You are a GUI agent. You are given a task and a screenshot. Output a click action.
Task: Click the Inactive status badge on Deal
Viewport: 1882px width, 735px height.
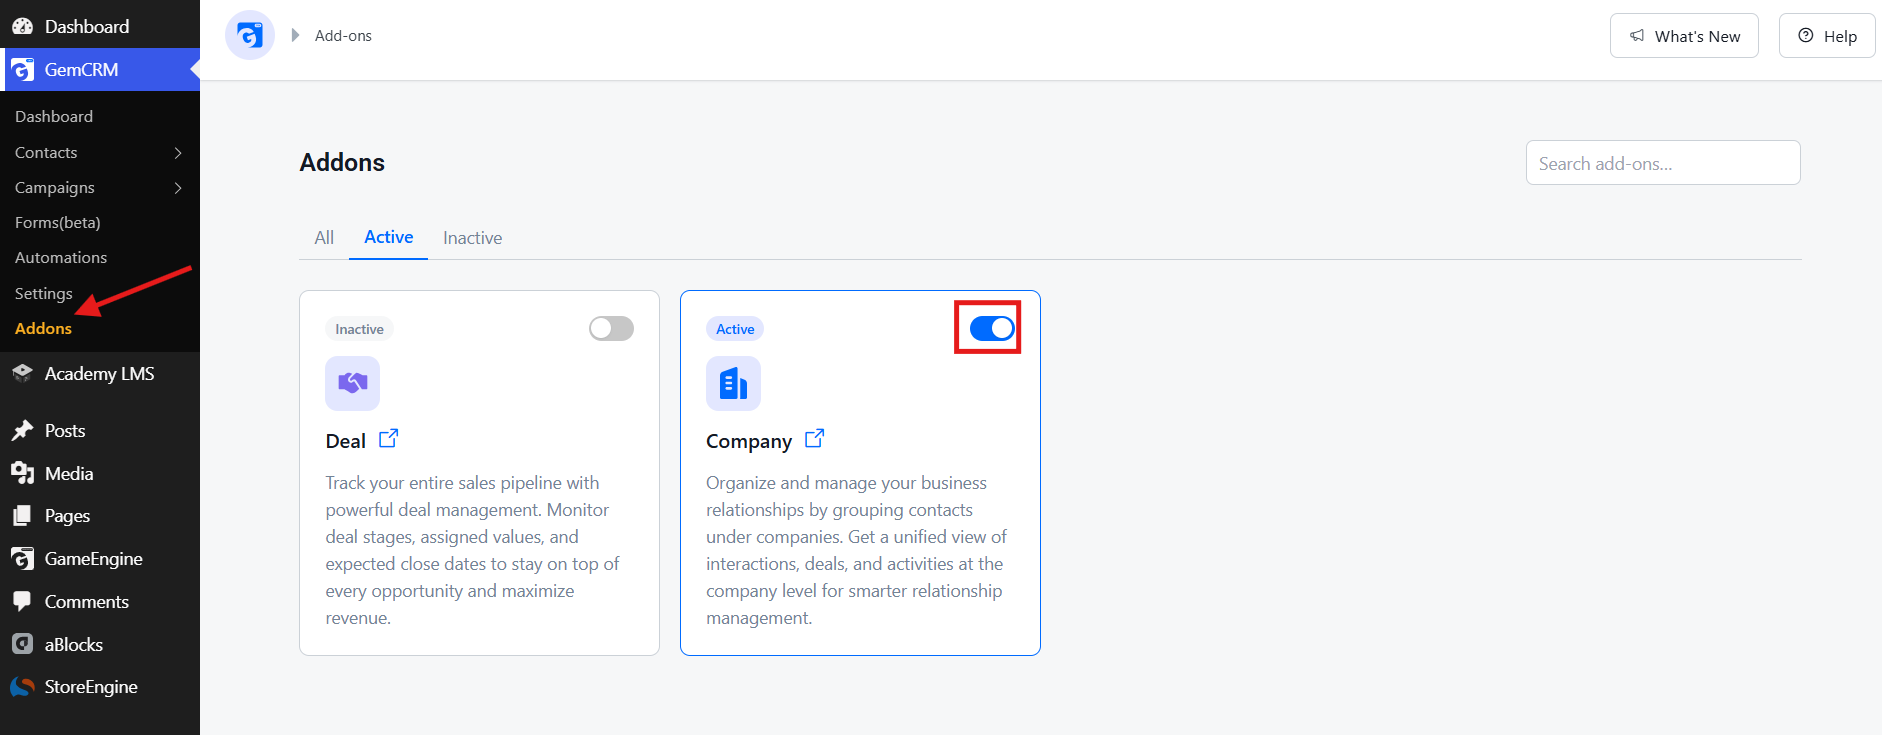click(359, 329)
